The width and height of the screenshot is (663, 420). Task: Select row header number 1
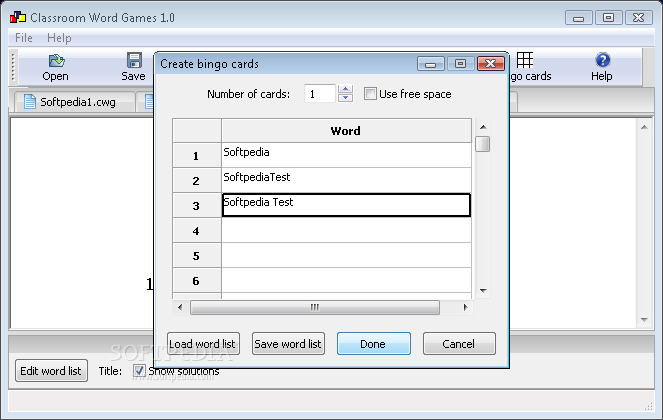pyautogui.click(x=197, y=155)
